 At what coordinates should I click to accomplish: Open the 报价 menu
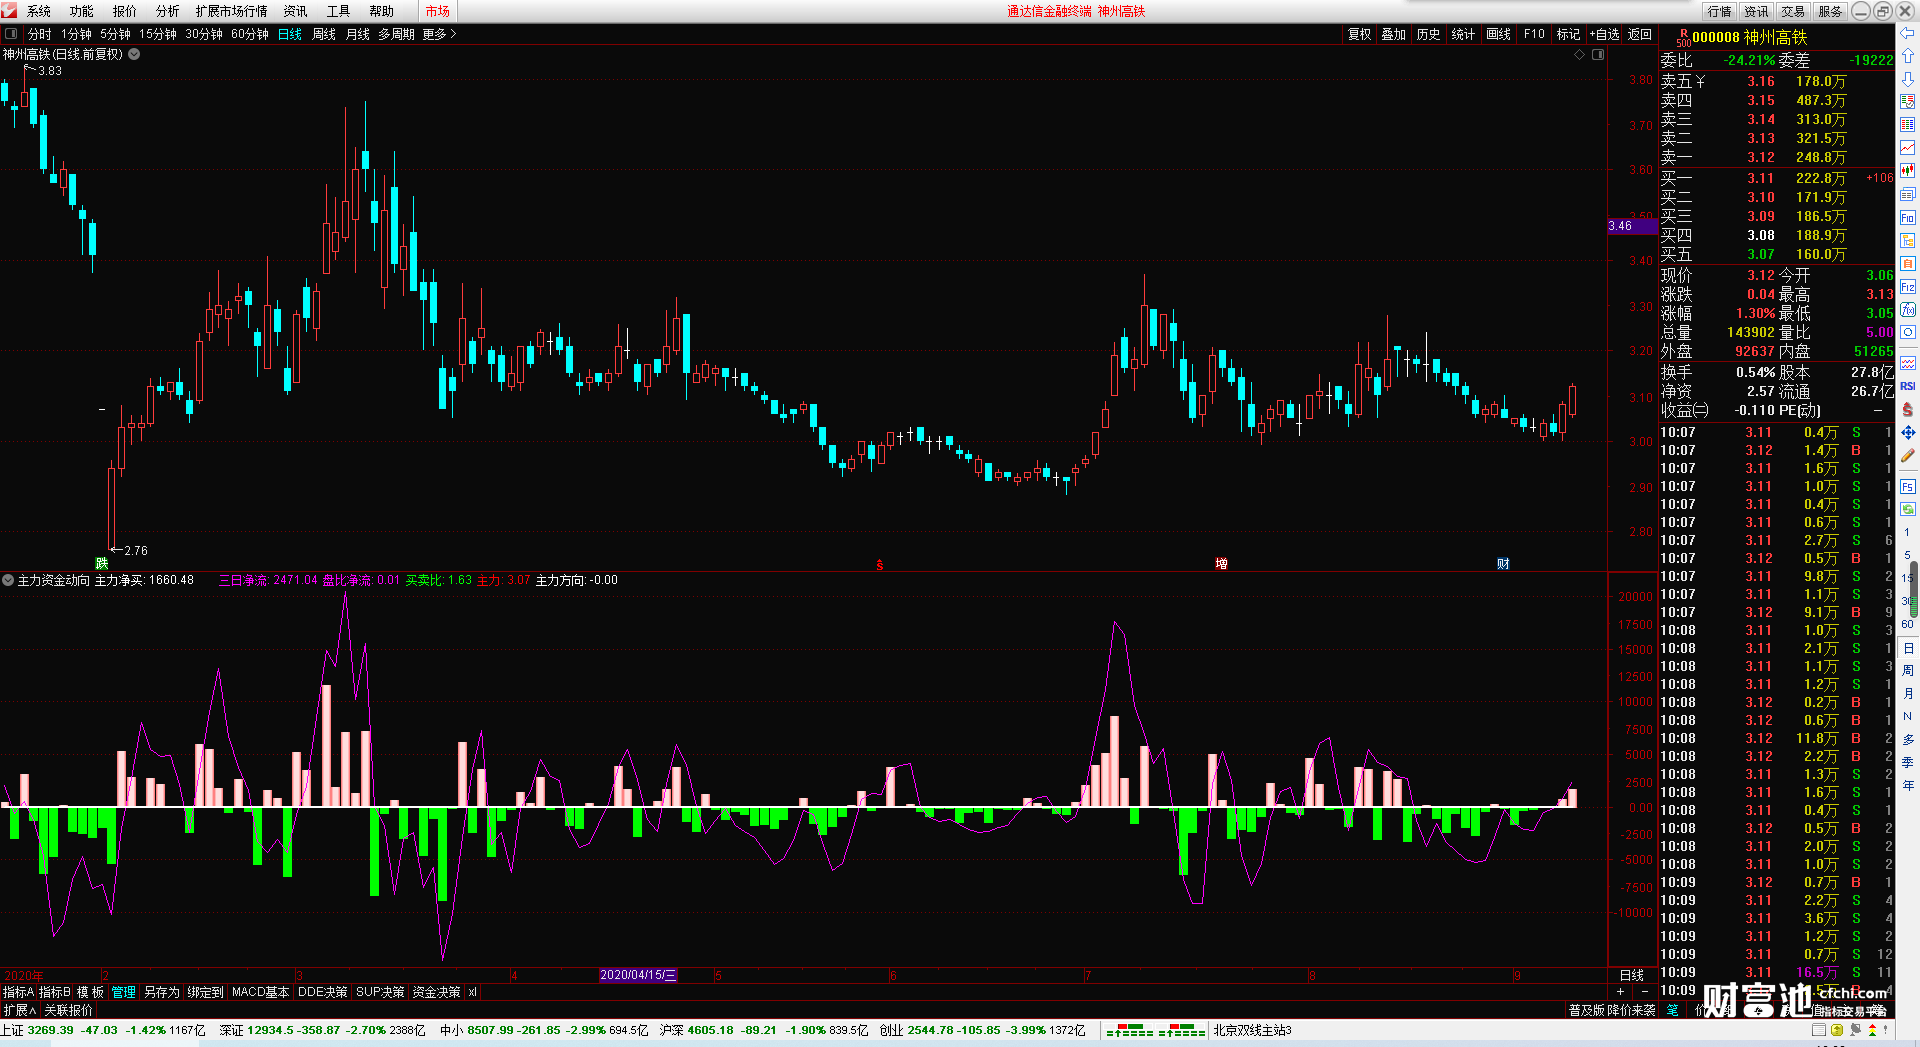125,11
